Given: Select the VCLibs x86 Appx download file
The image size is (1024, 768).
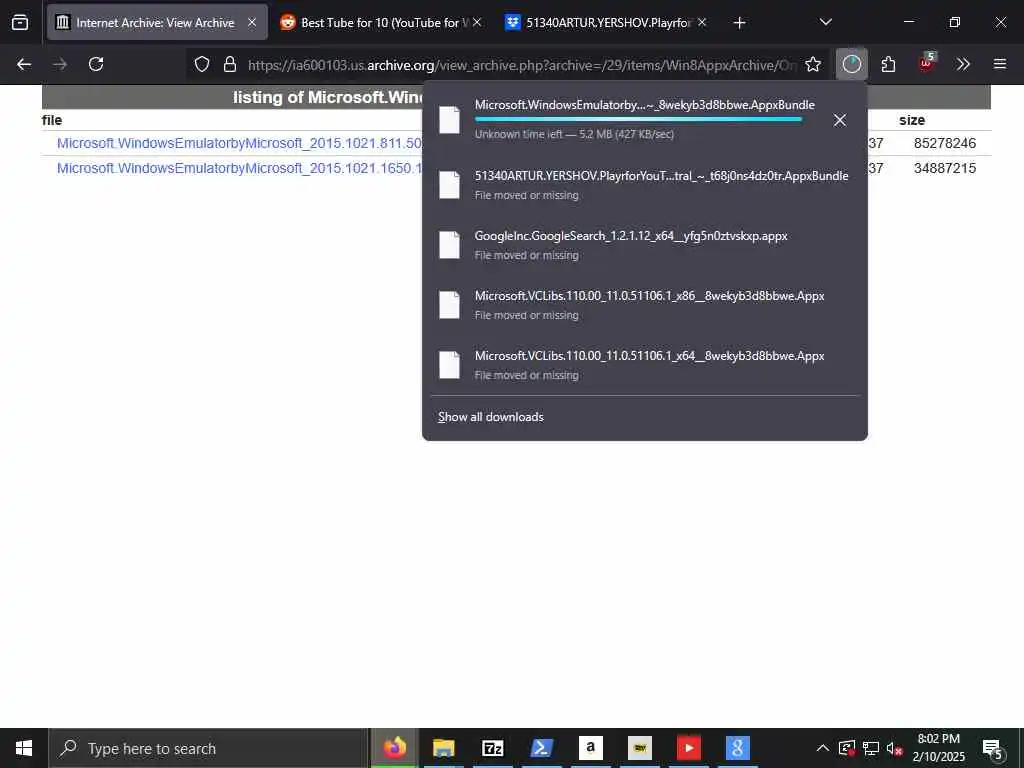Looking at the screenshot, I should pyautogui.click(x=645, y=305).
